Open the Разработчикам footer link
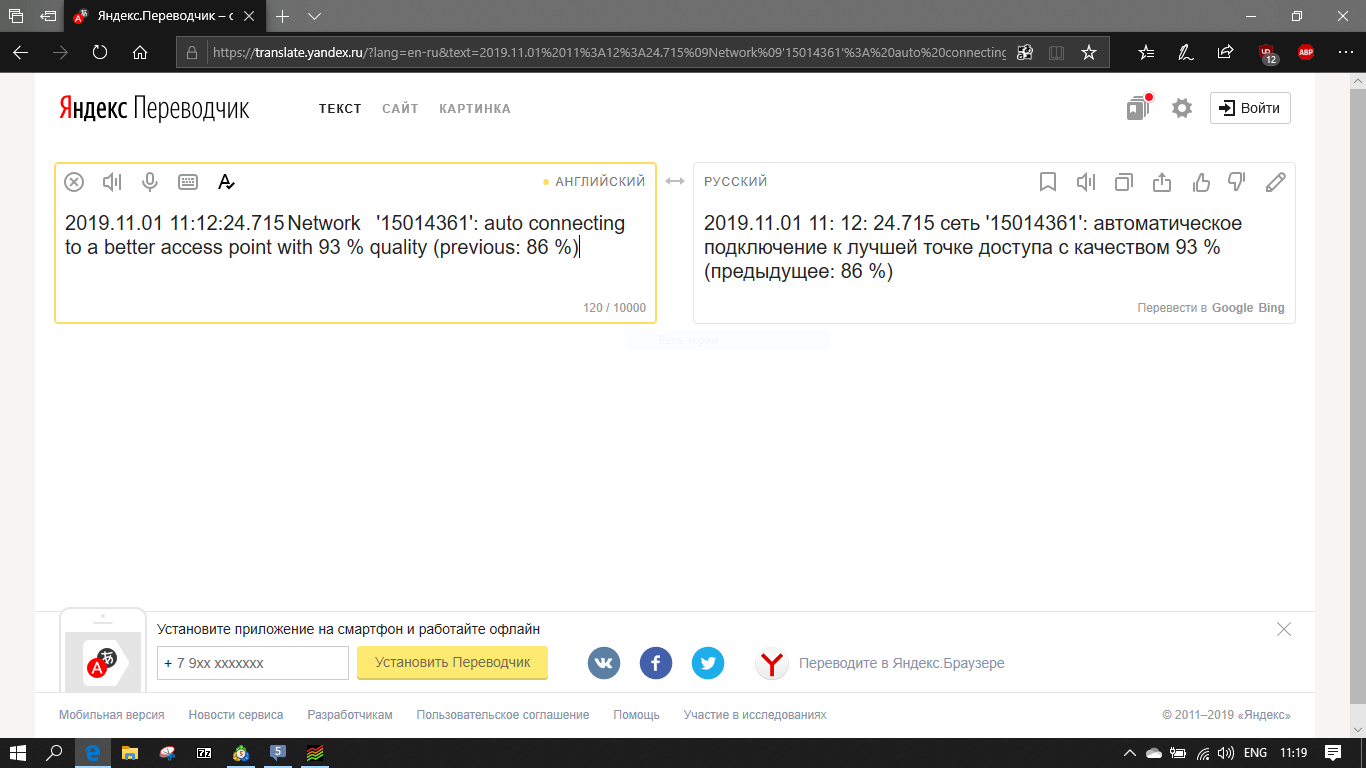The width and height of the screenshot is (1366, 768). (350, 715)
